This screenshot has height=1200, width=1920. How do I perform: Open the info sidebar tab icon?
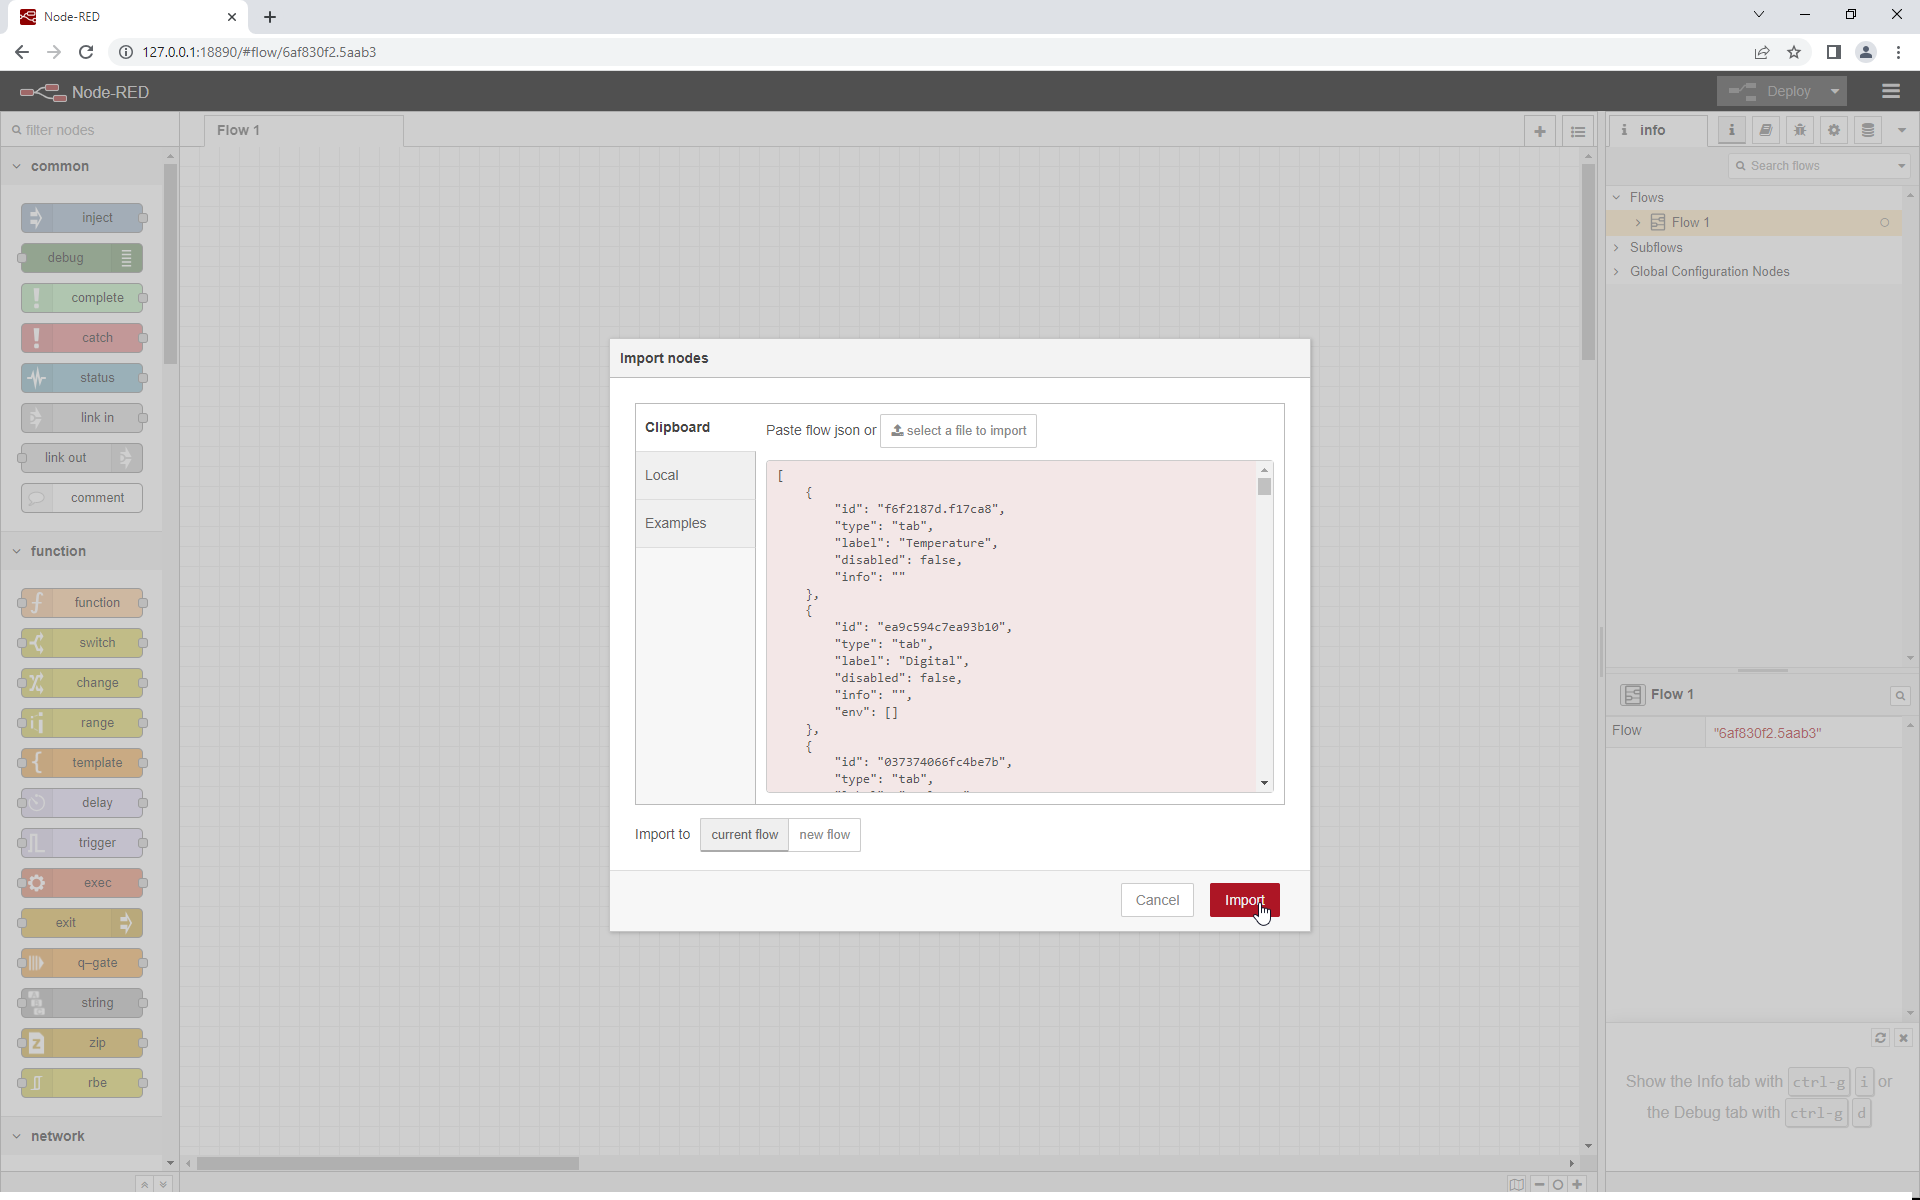[x=1731, y=130]
